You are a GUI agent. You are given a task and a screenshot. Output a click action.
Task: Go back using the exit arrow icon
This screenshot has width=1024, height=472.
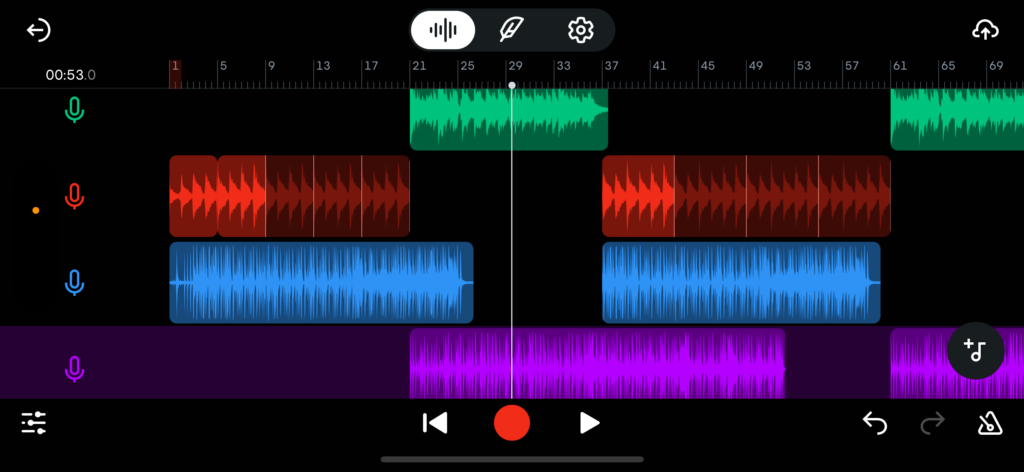[x=39, y=31]
